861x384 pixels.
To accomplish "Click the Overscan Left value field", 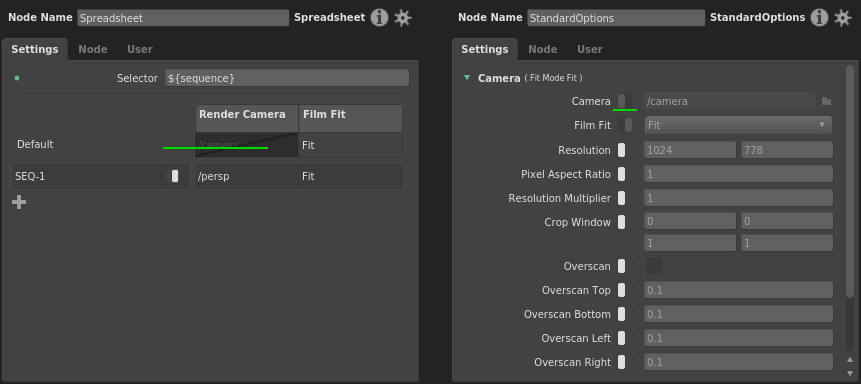I will point(739,338).
